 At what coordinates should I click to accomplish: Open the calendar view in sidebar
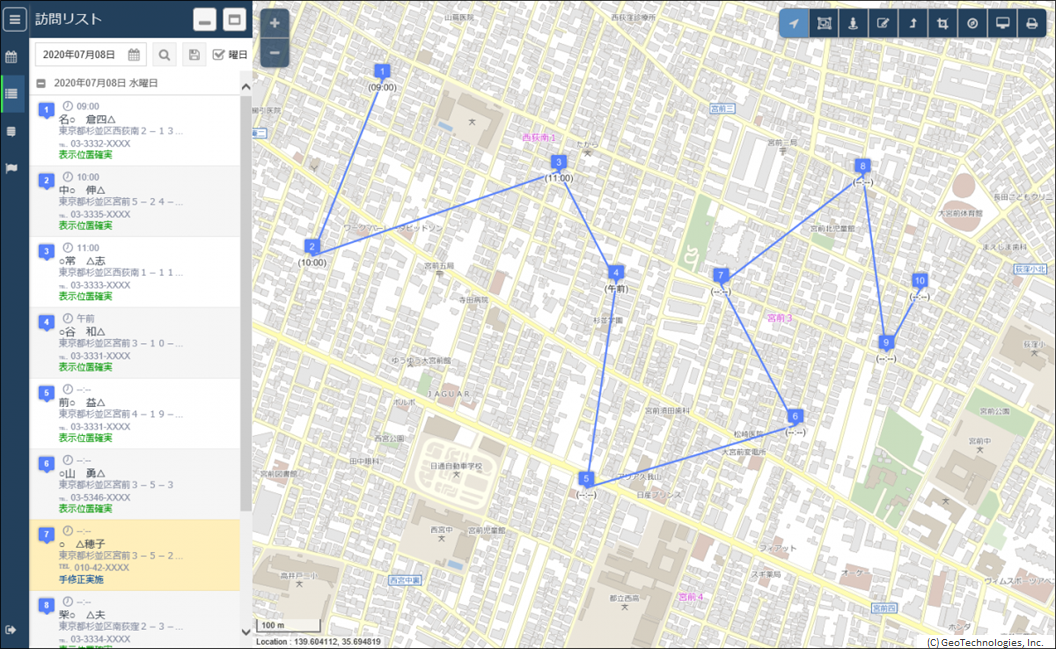(x=11, y=57)
